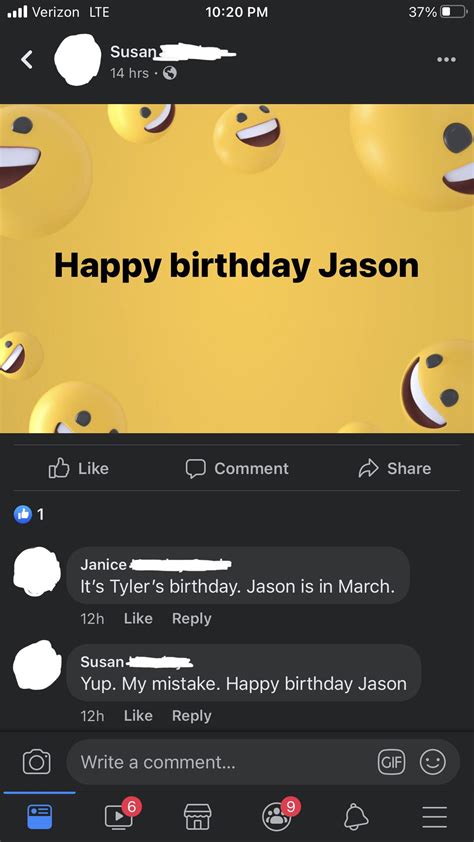Select the News Feed home tab
474x842 pixels.
(40, 817)
